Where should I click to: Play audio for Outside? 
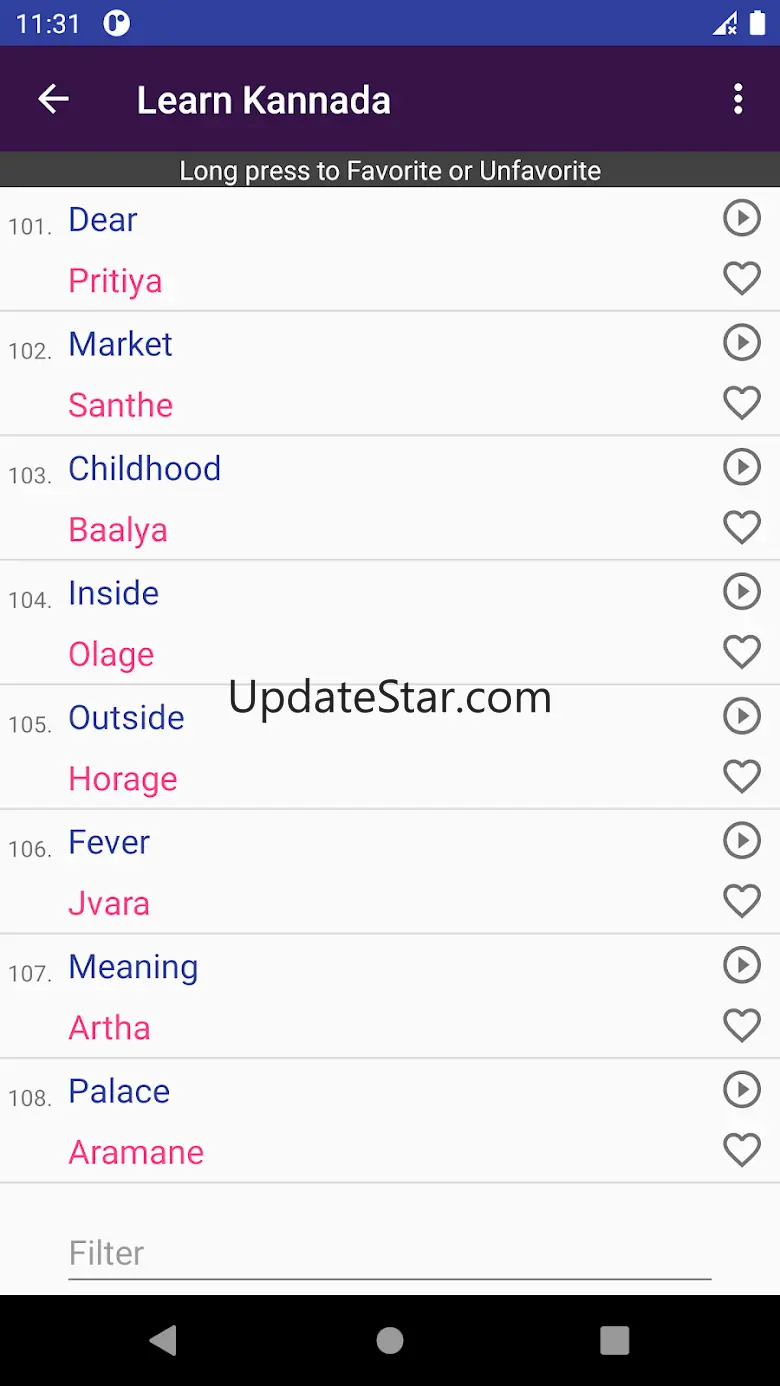coord(742,716)
